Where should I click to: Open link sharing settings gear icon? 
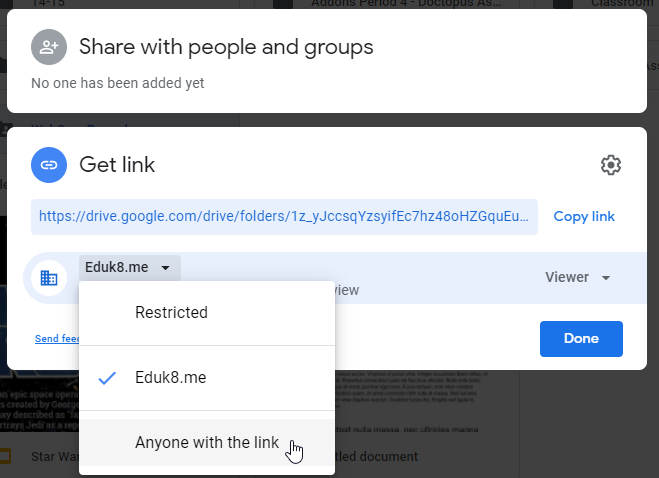tap(611, 165)
